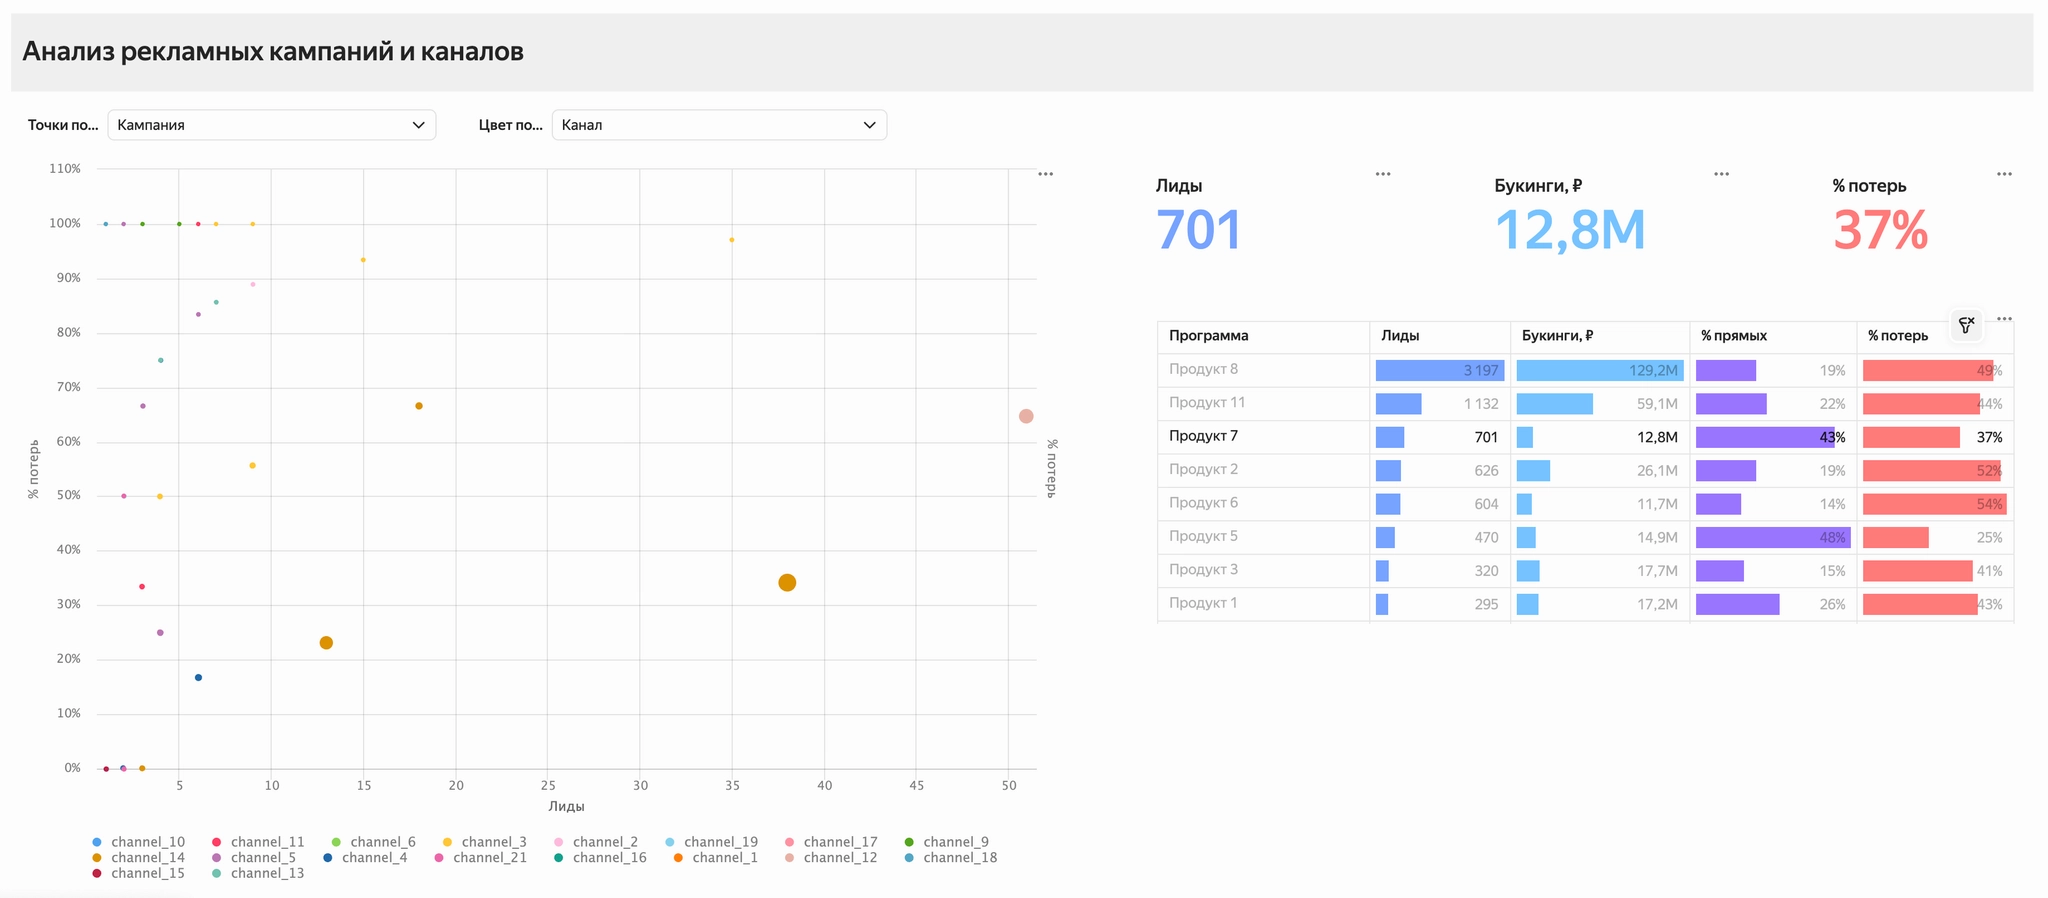Open the Лиды indicator three-dot menu

1382,174
